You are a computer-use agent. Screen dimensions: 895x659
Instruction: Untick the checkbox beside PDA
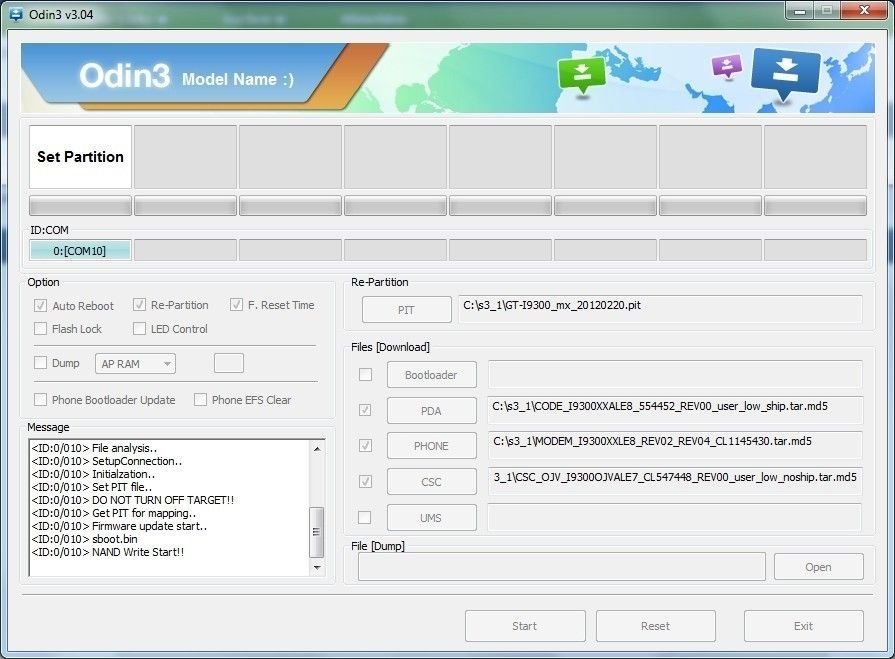pyautogui.click(x=365, y=410)
